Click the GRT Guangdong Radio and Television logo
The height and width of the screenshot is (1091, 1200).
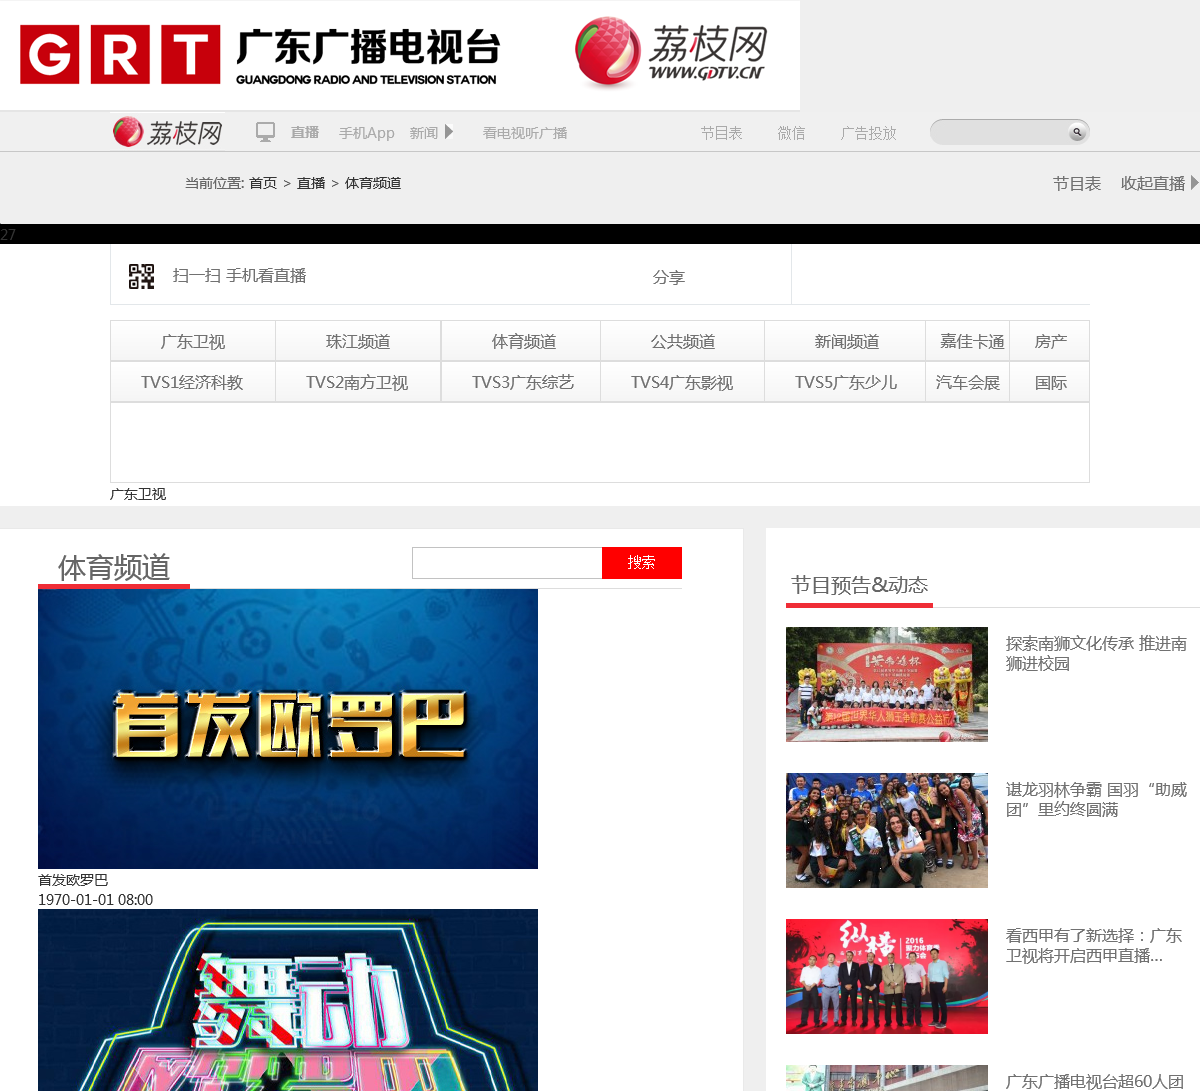tap(259, 56)
